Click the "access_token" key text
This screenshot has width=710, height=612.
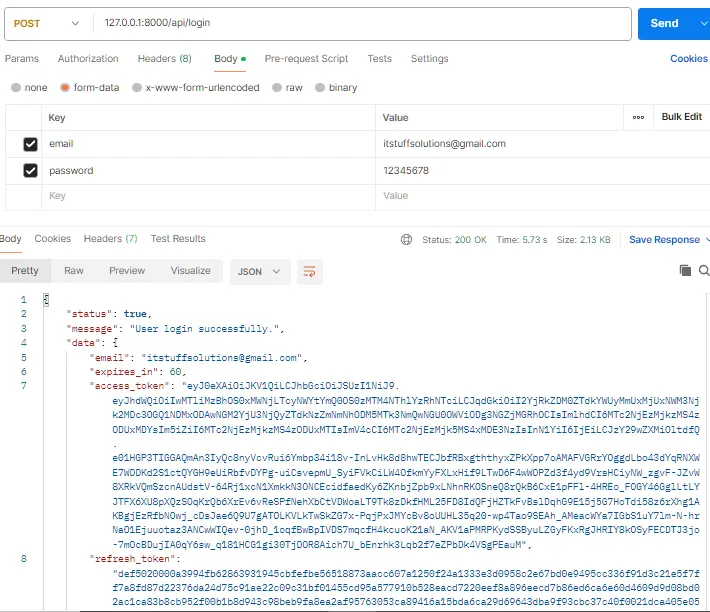click(x=132, y=386)
